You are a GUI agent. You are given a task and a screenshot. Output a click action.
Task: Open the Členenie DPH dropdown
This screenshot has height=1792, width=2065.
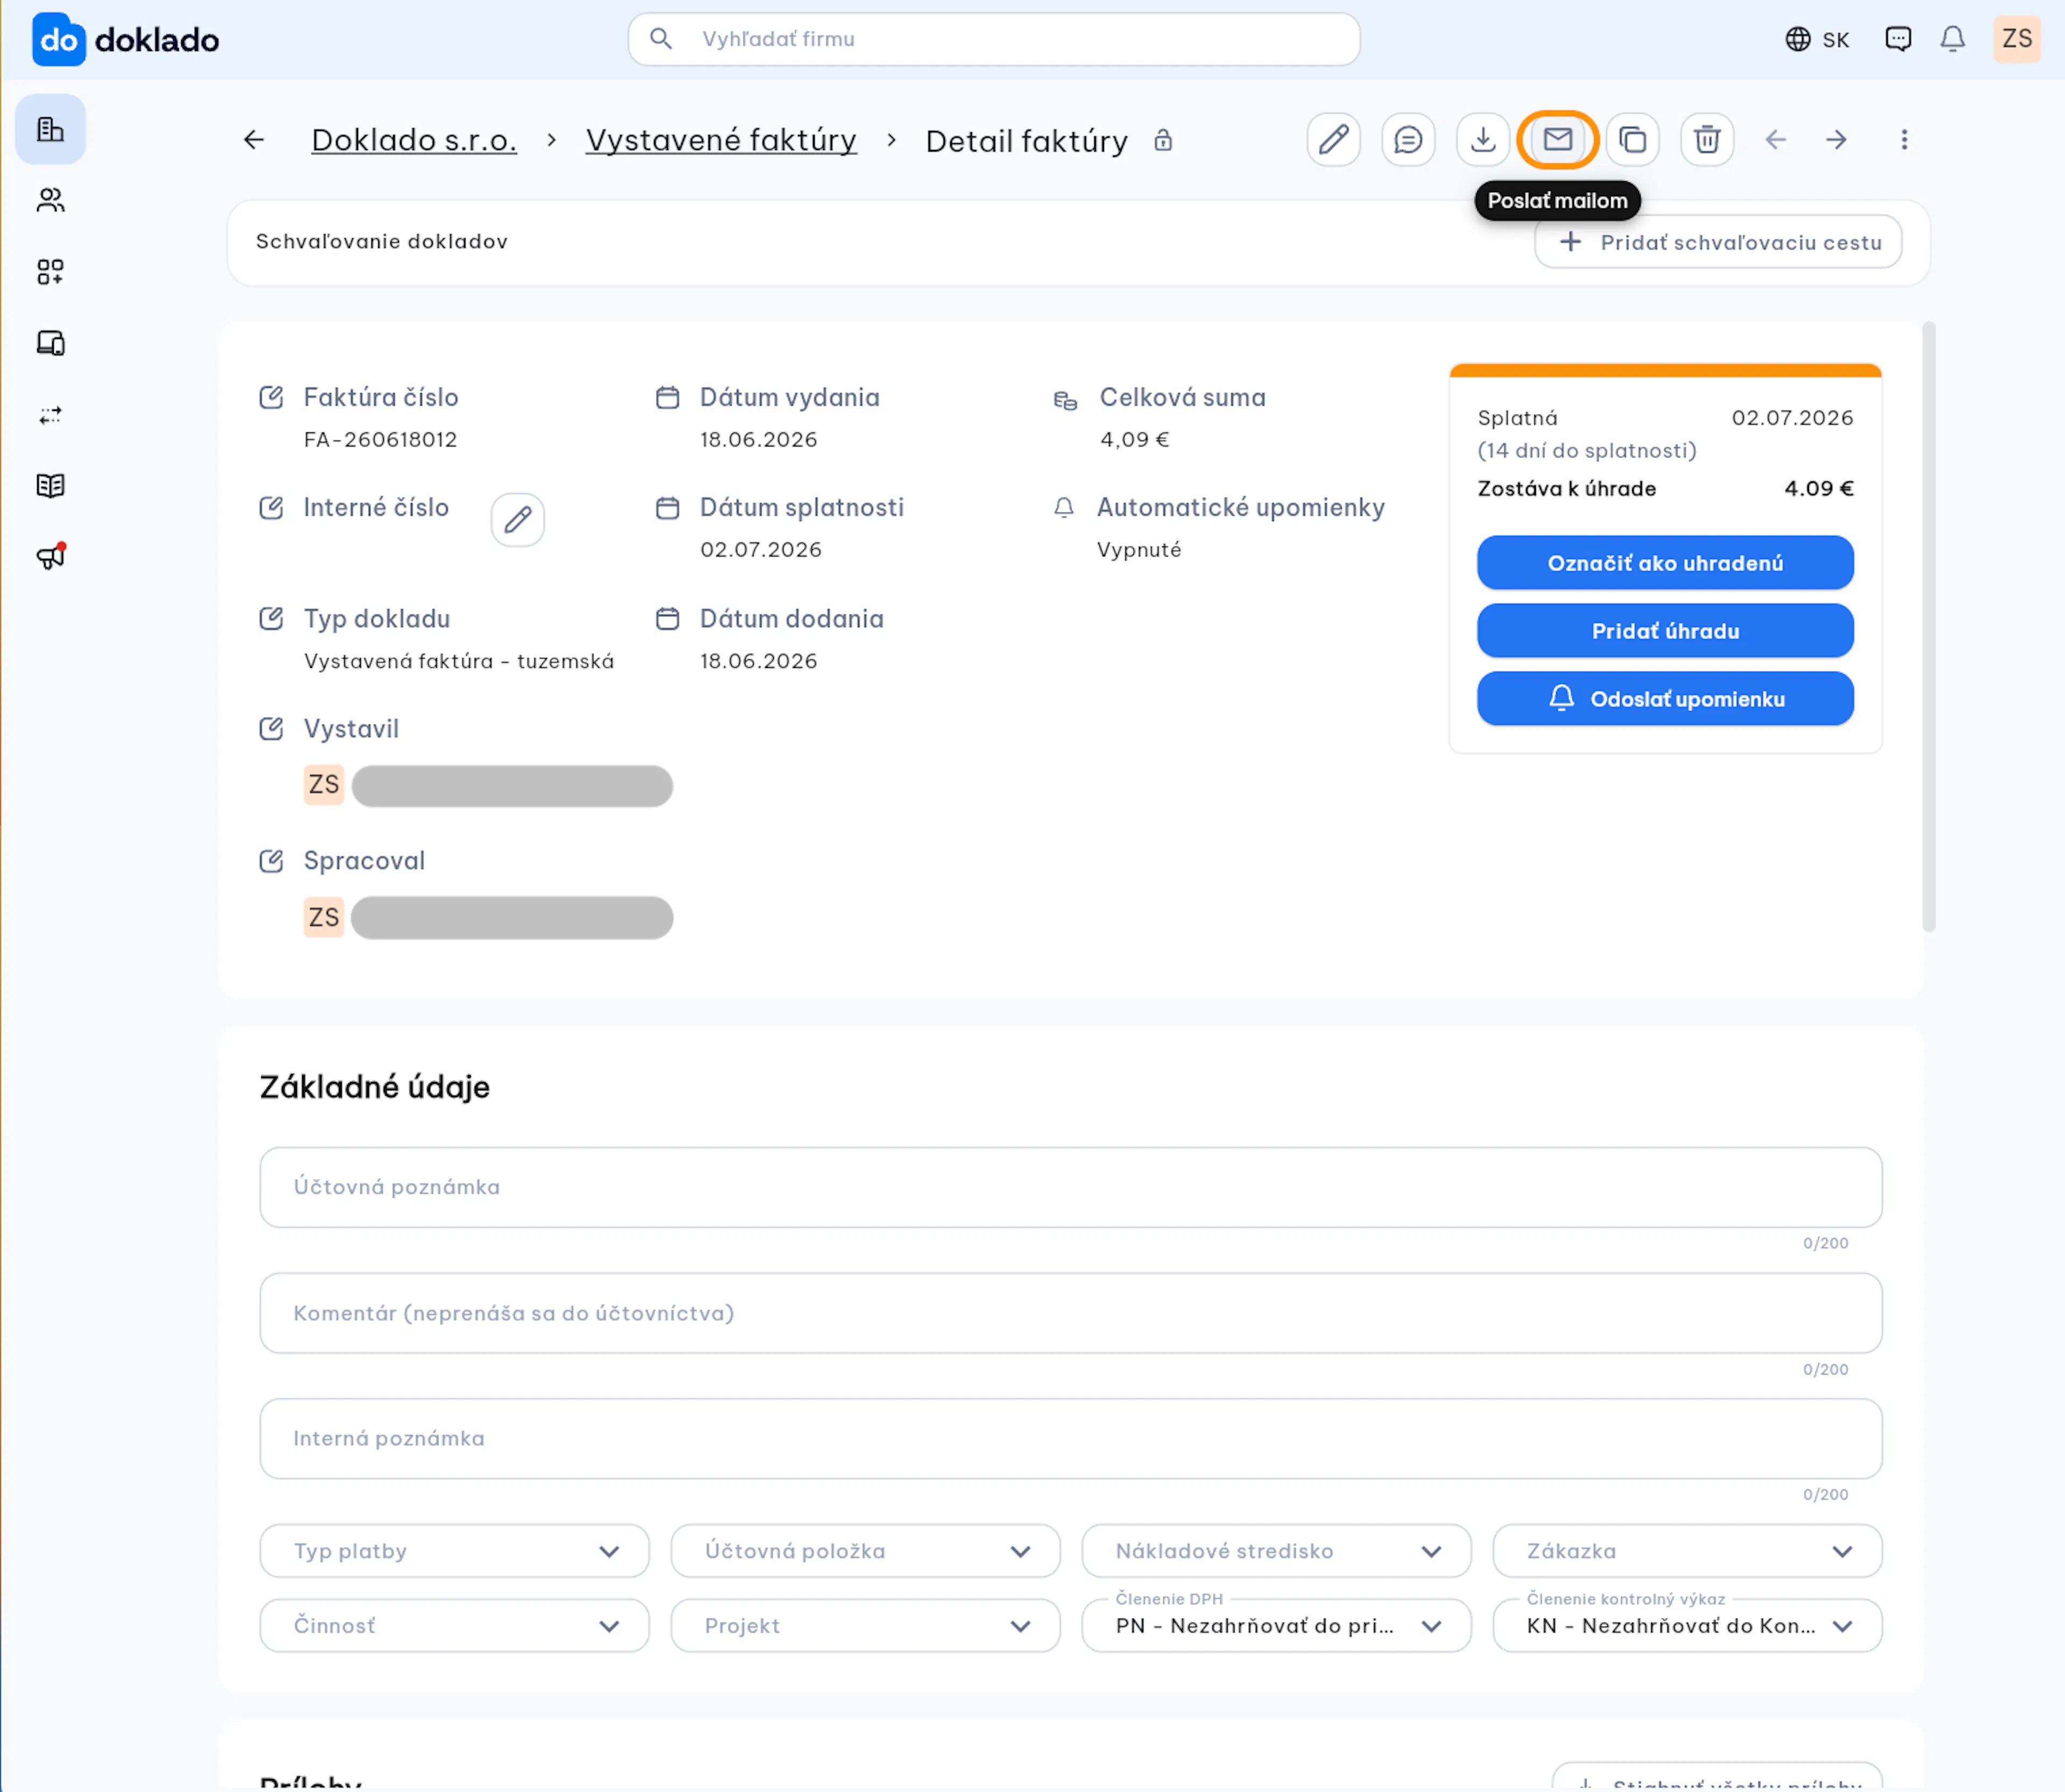(x=1276, y=1626)
